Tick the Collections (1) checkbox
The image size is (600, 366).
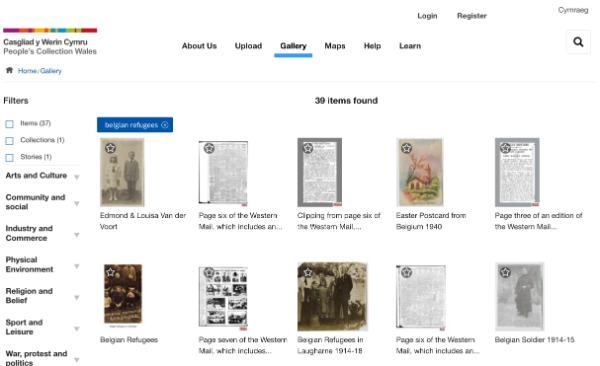click(x=10, y=141)
